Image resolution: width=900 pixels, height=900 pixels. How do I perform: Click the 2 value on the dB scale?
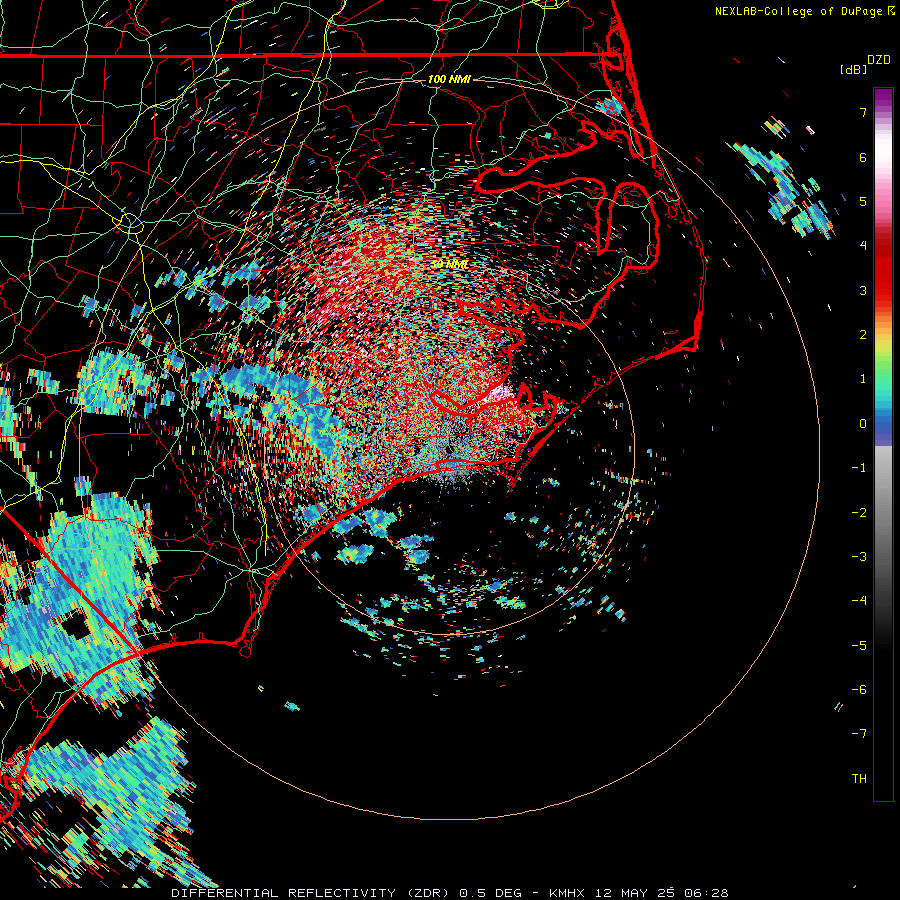863,335
